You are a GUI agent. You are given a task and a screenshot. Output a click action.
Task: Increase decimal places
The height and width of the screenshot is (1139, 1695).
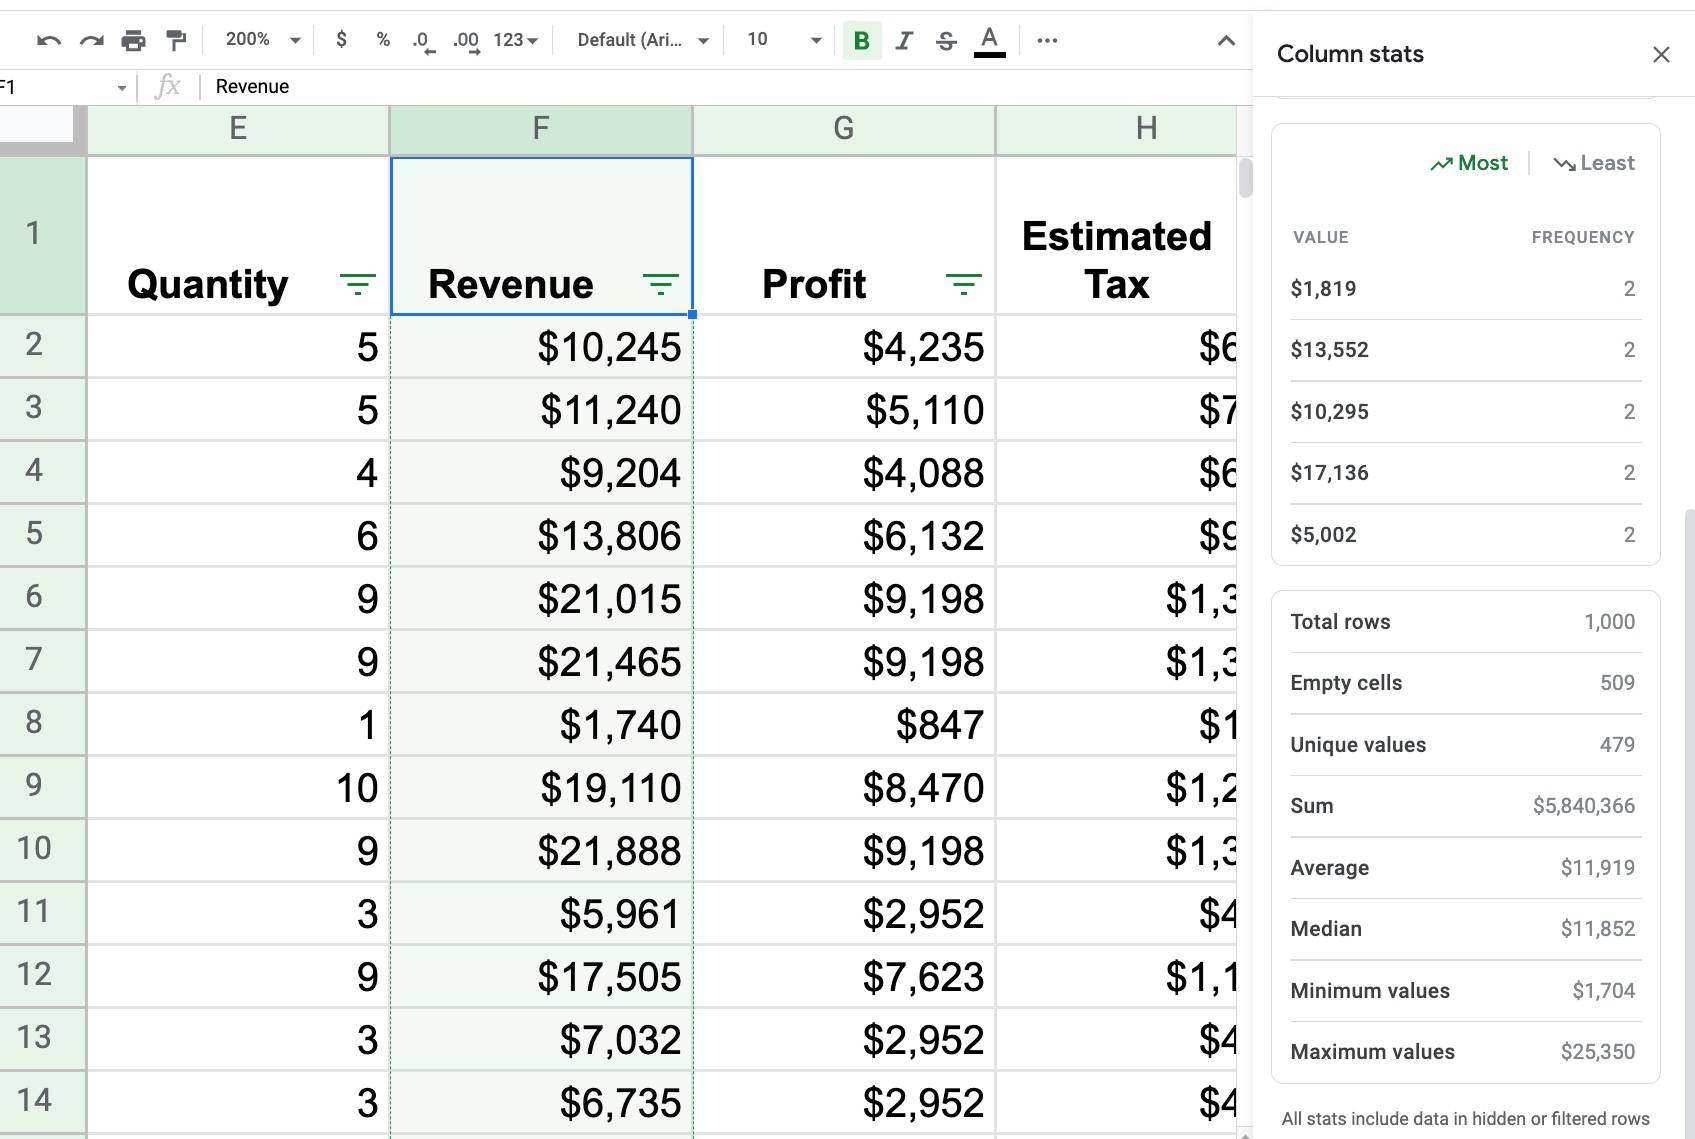click(465, 40)
